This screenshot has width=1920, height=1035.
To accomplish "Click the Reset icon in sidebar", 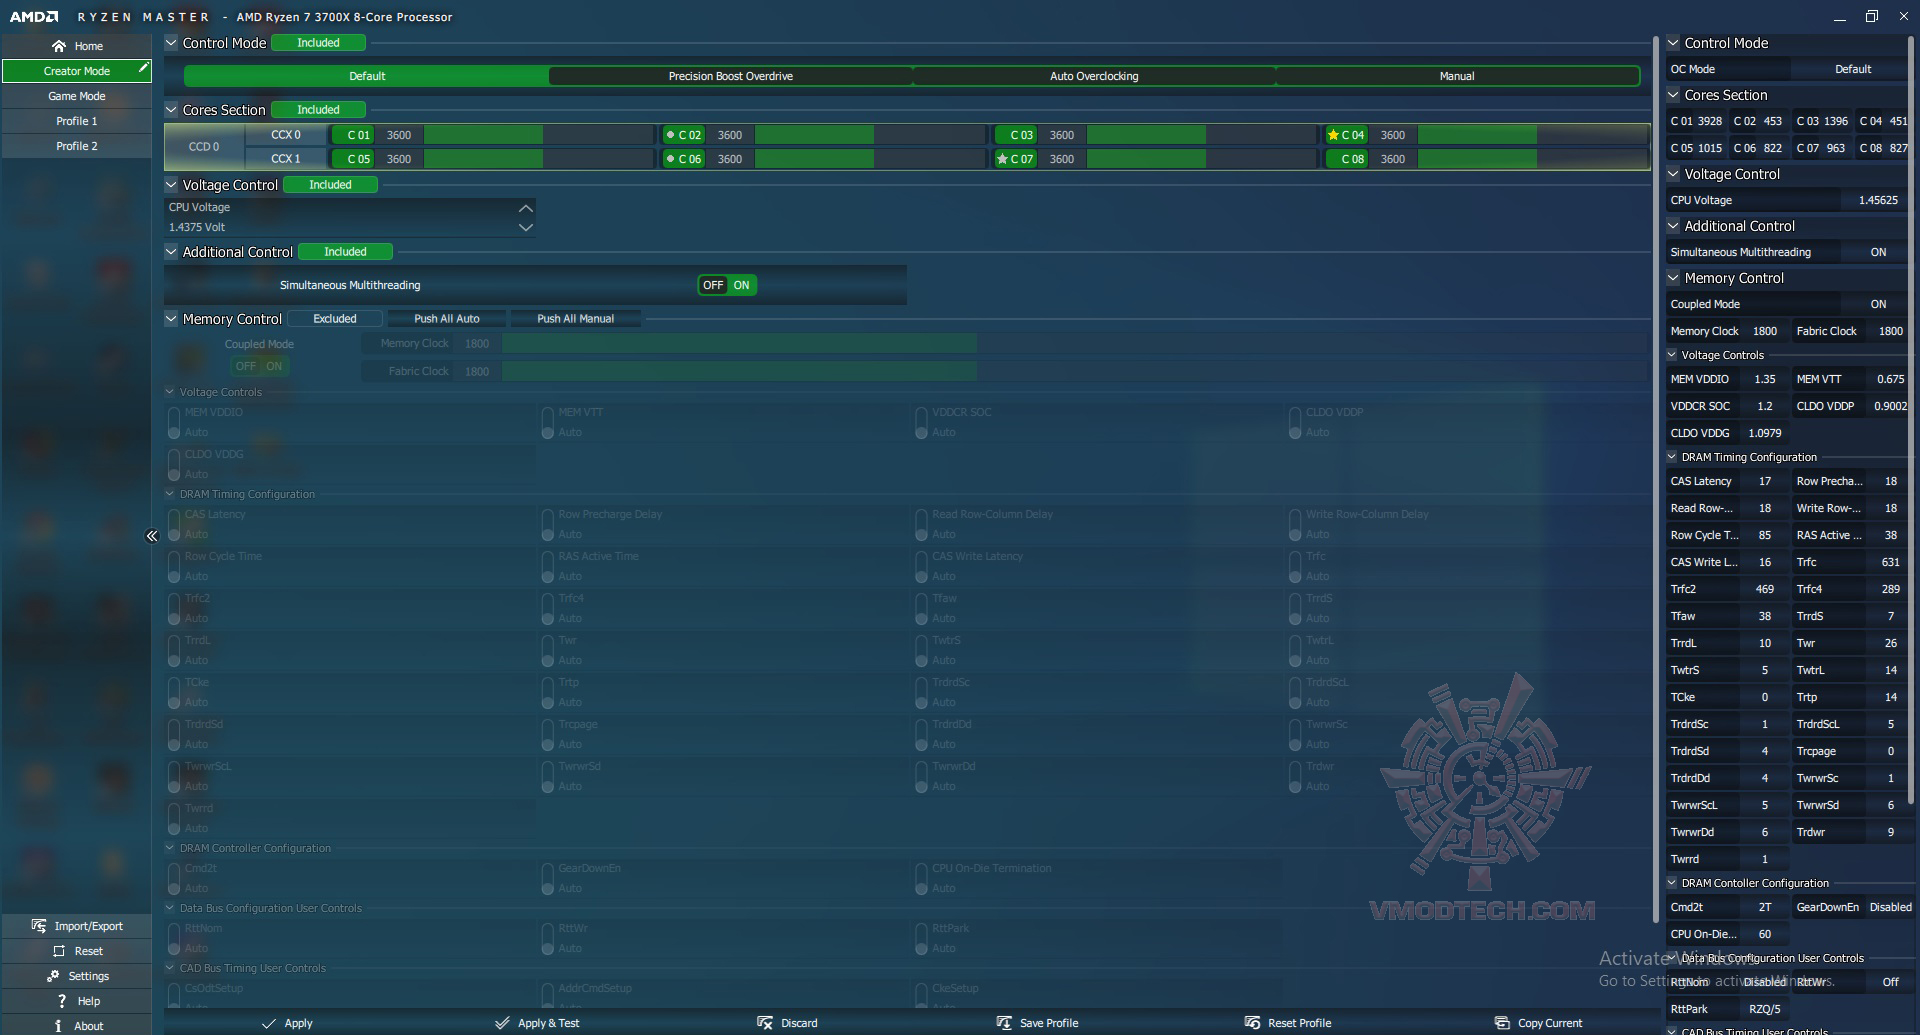I will coord(59,951).
